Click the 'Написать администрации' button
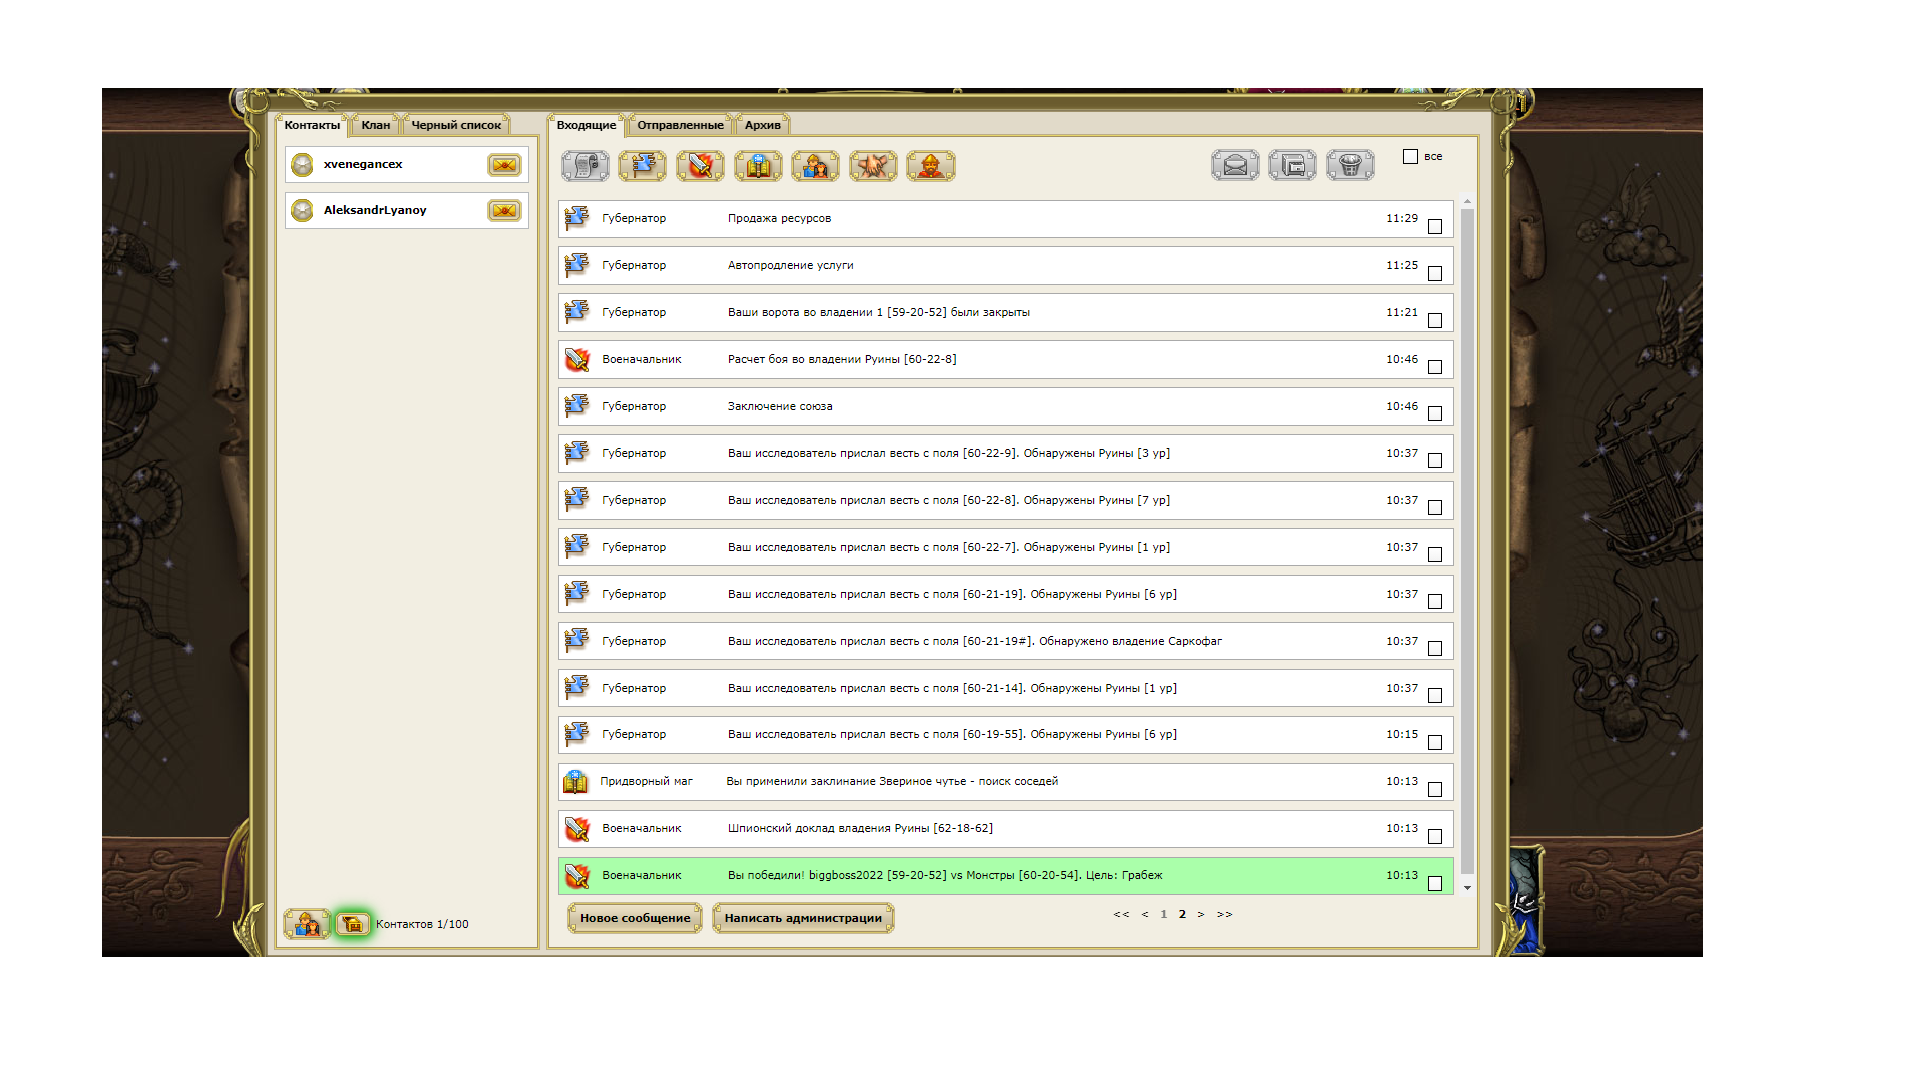This screenshot has width=1920, height=1080. coord(803,918)
